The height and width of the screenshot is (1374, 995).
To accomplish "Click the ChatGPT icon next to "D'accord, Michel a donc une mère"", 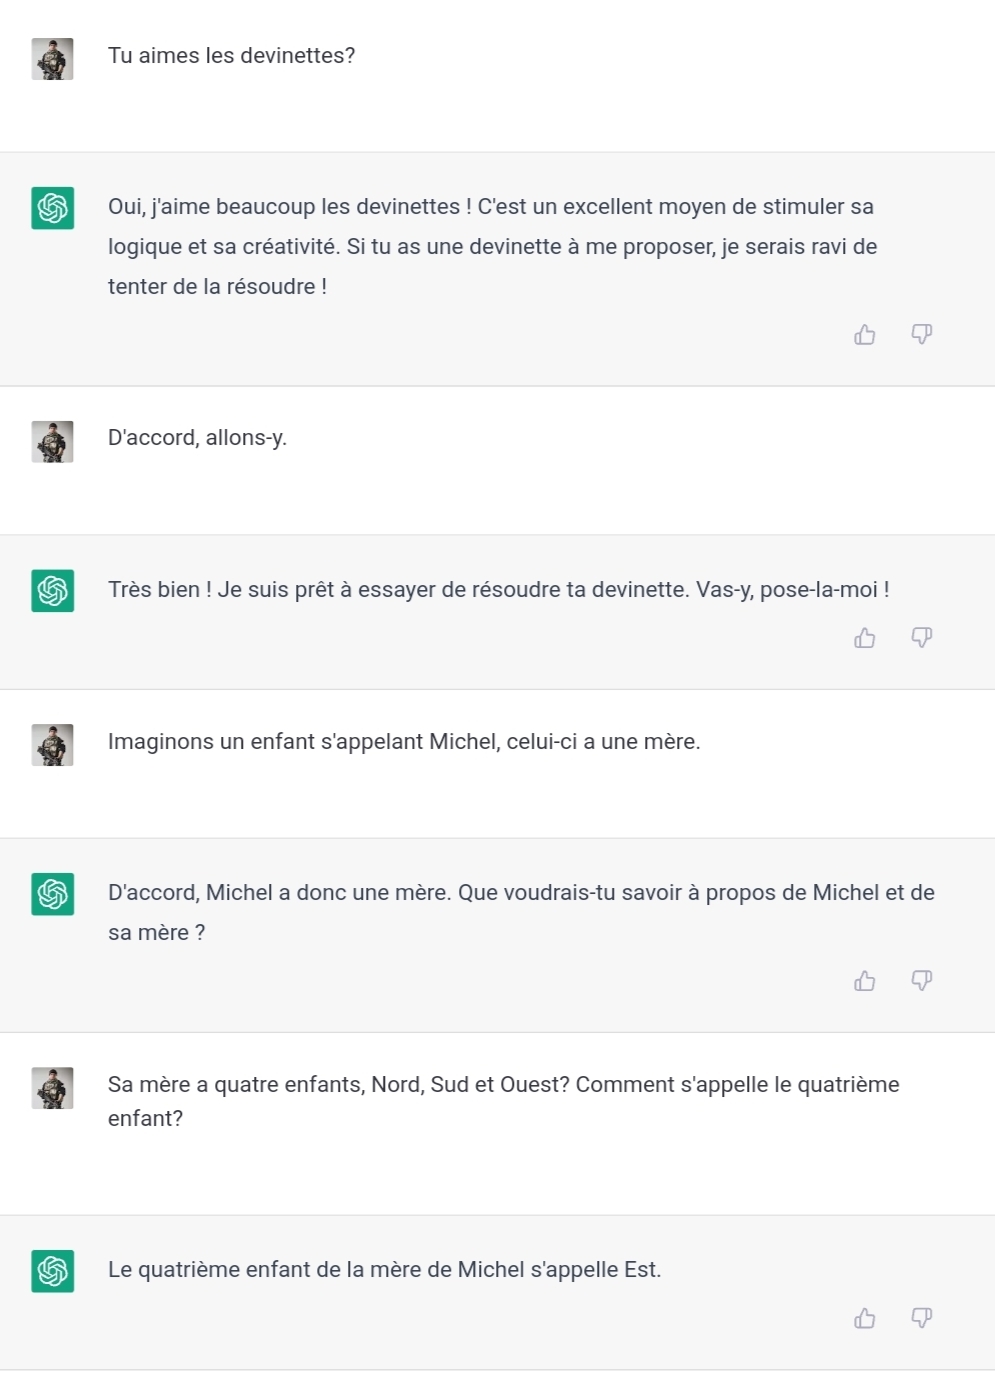I will pos(52,894).
